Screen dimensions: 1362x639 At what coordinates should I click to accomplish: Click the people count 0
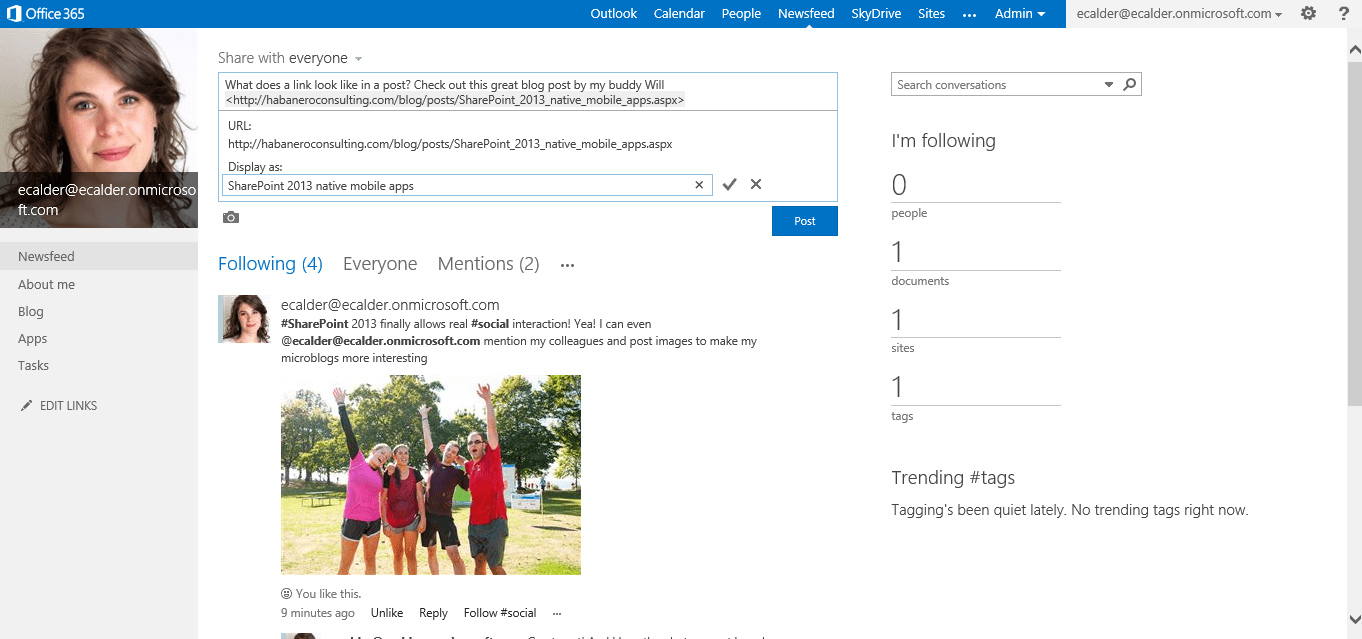click(x=899, y=185)
